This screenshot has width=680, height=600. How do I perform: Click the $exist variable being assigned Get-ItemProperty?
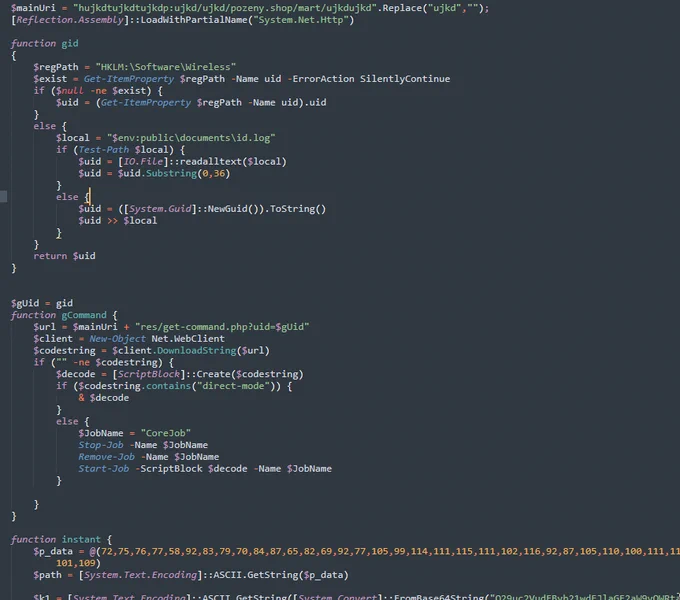(x=50, y=79)
